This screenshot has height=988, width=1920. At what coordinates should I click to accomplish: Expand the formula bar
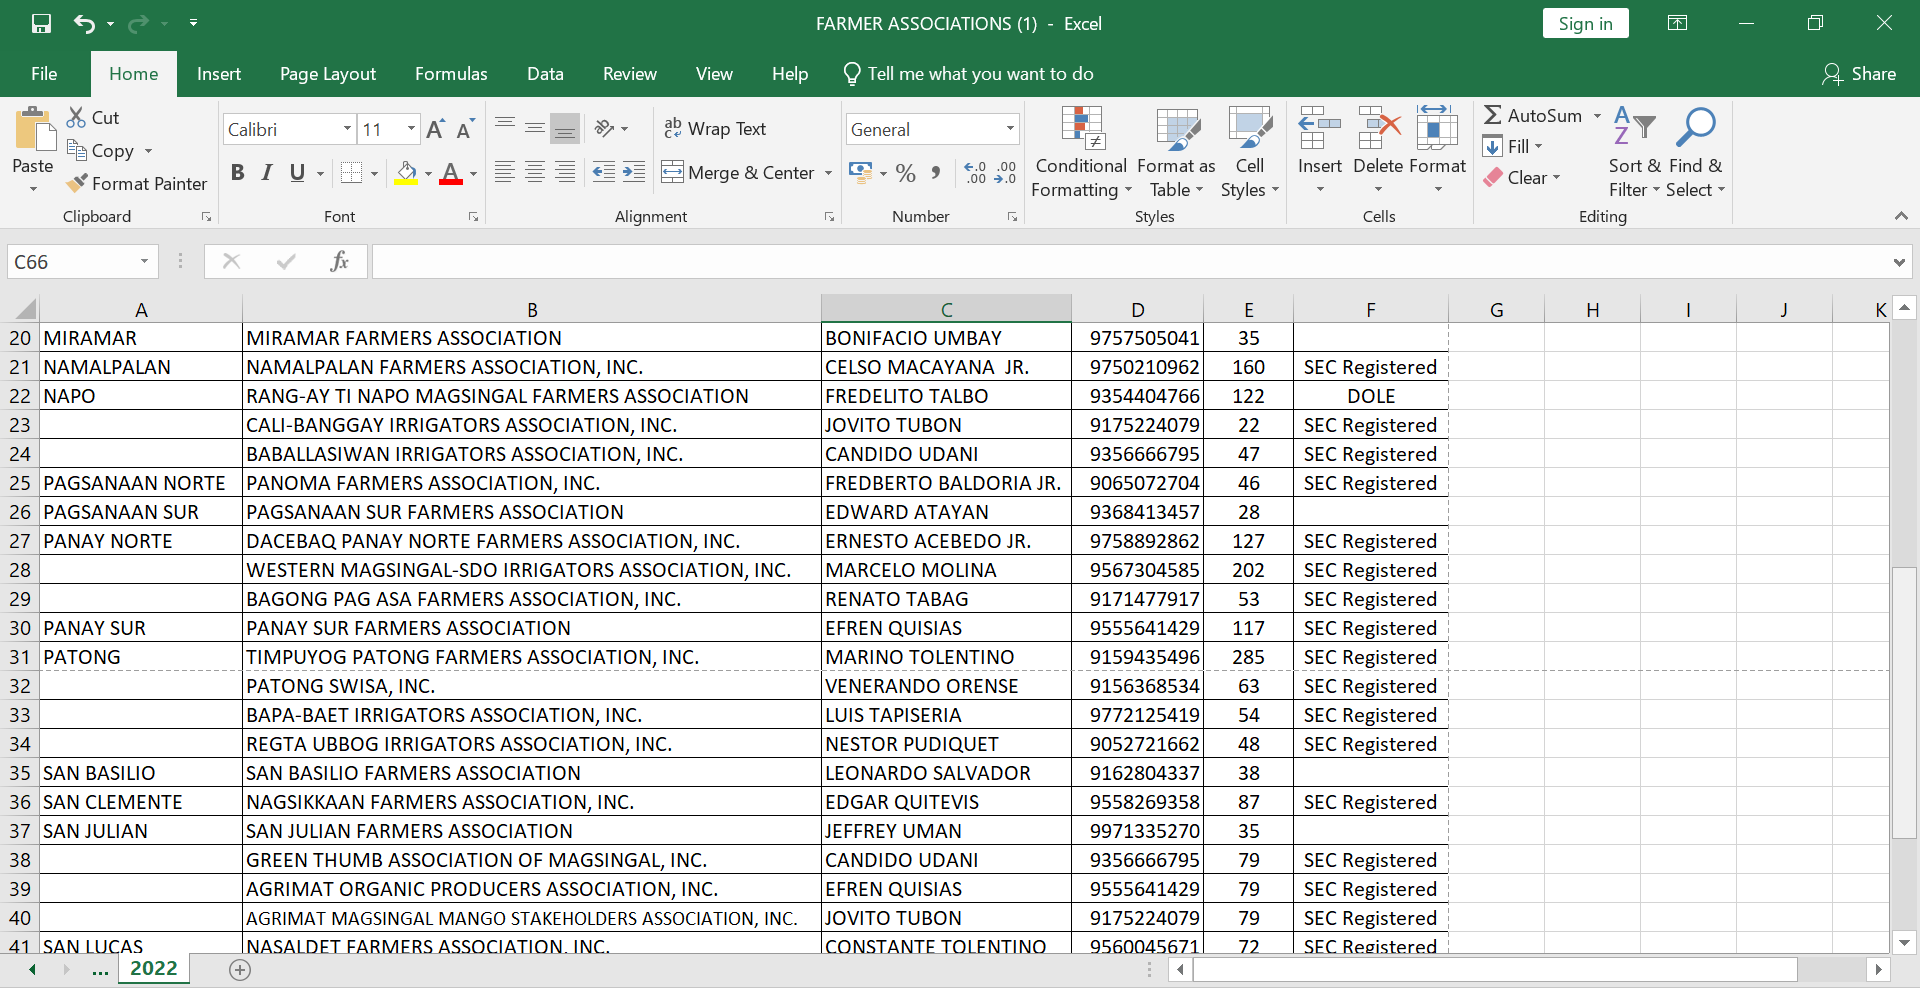coord(1899,262)
